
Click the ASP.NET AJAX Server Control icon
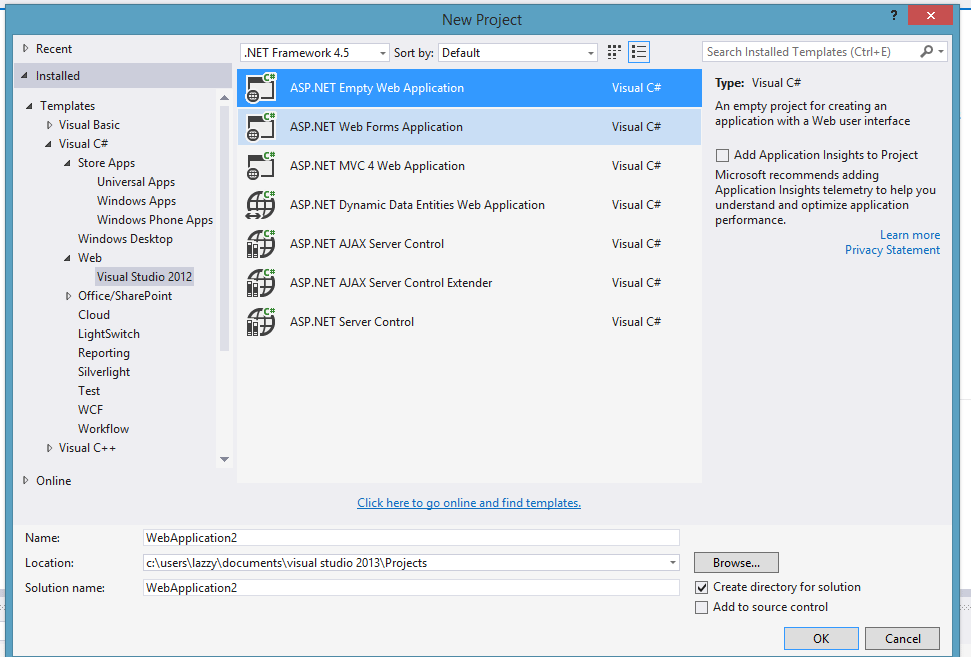click(x=260, y=244)
